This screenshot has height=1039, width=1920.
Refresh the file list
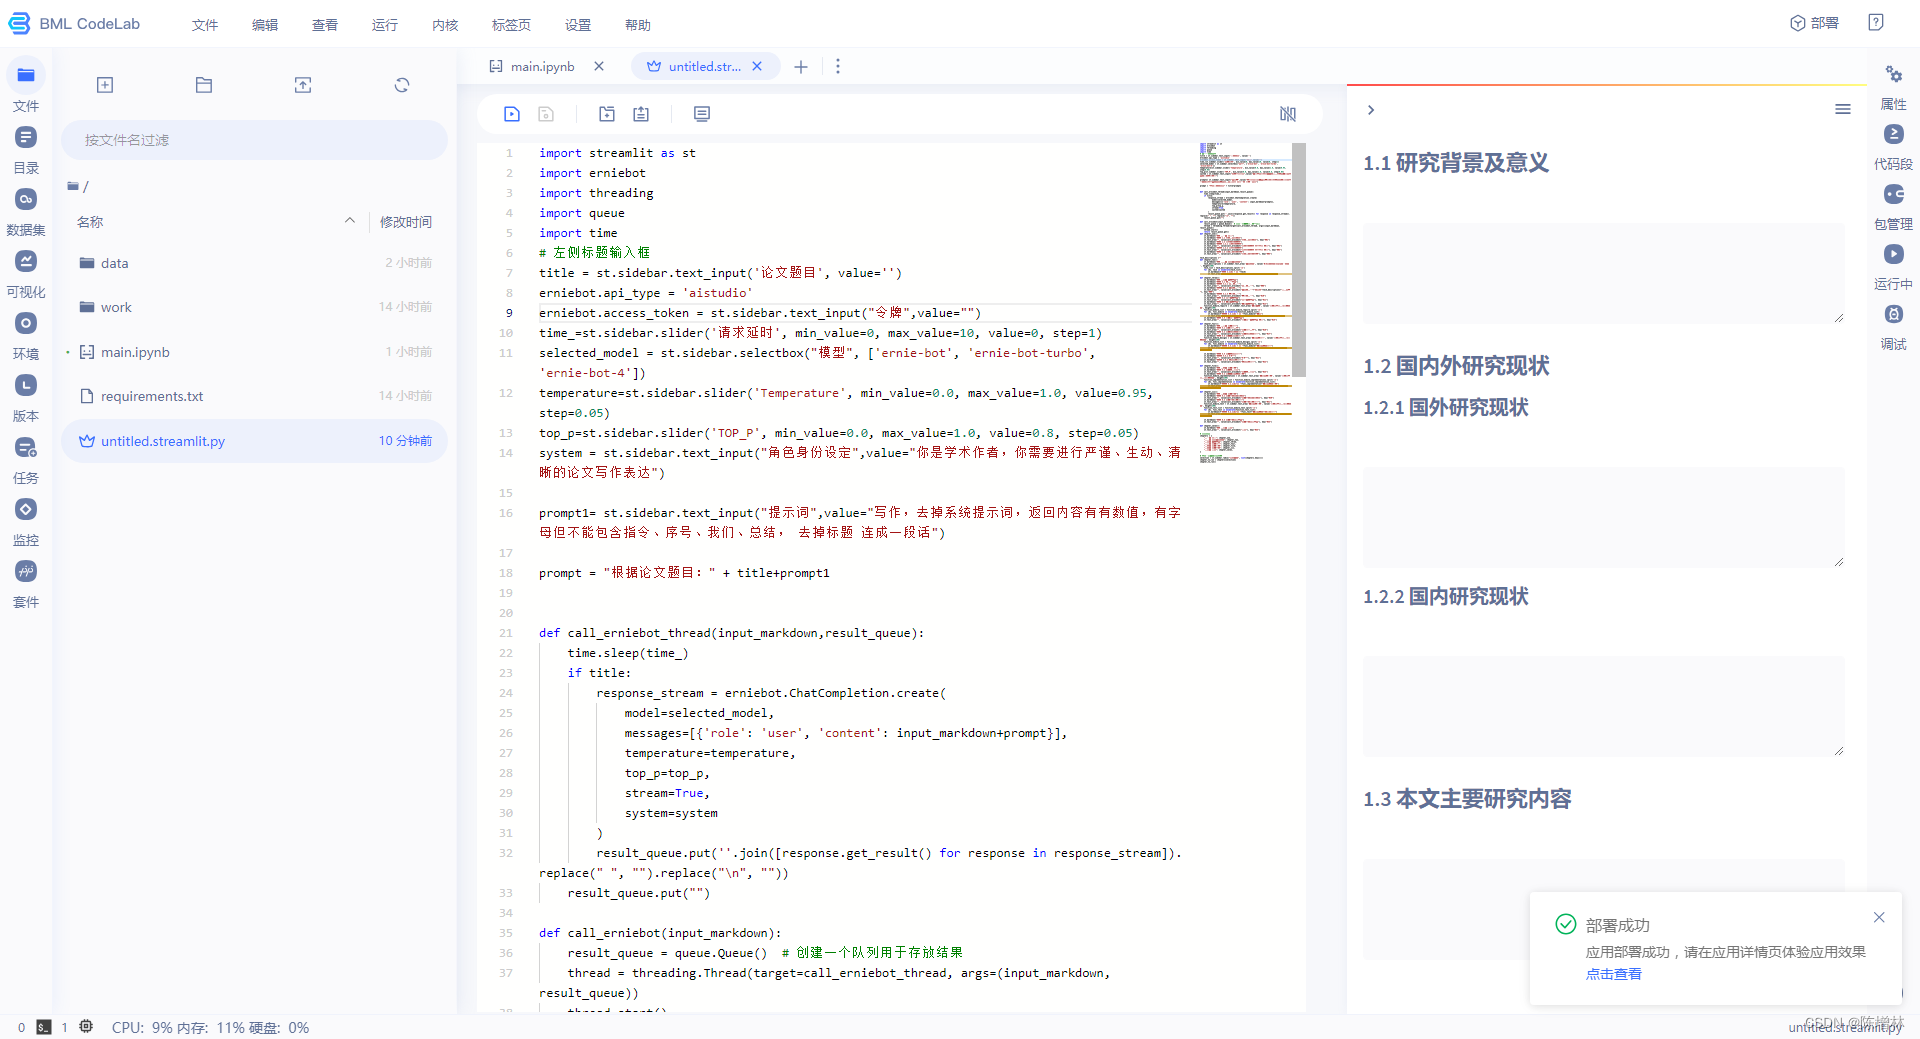pyautogui.click(x=402, y=85)
